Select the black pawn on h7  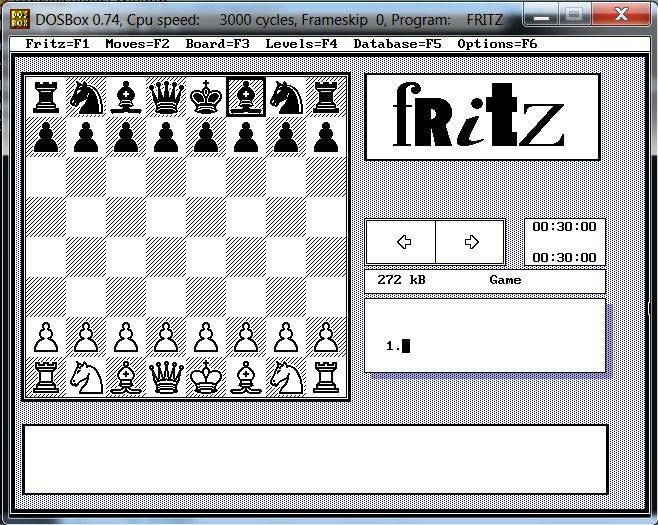326,137
